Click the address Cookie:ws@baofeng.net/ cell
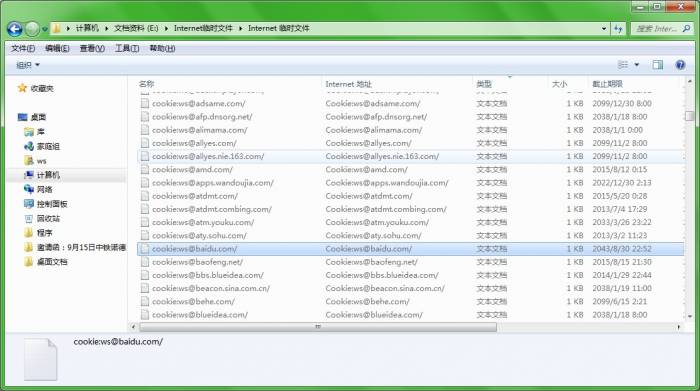Viewport: 700px width, 391px height. (371, 262)
